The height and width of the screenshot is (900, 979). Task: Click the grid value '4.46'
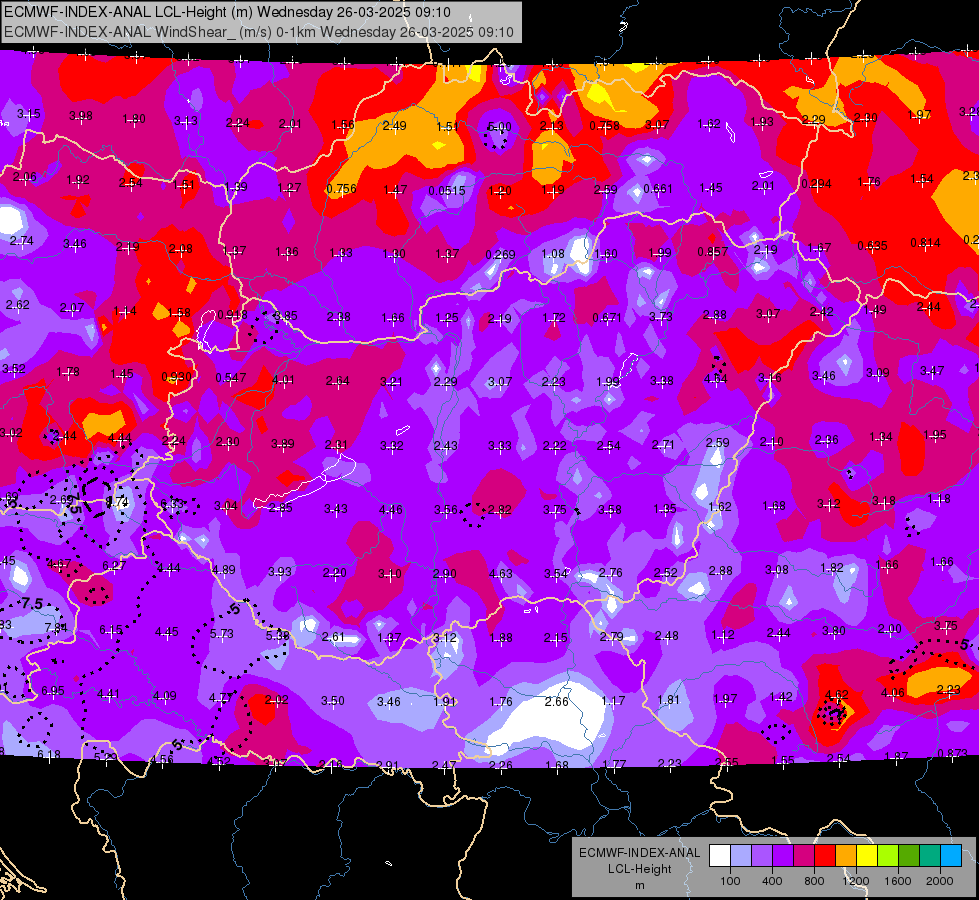point(391,510)
